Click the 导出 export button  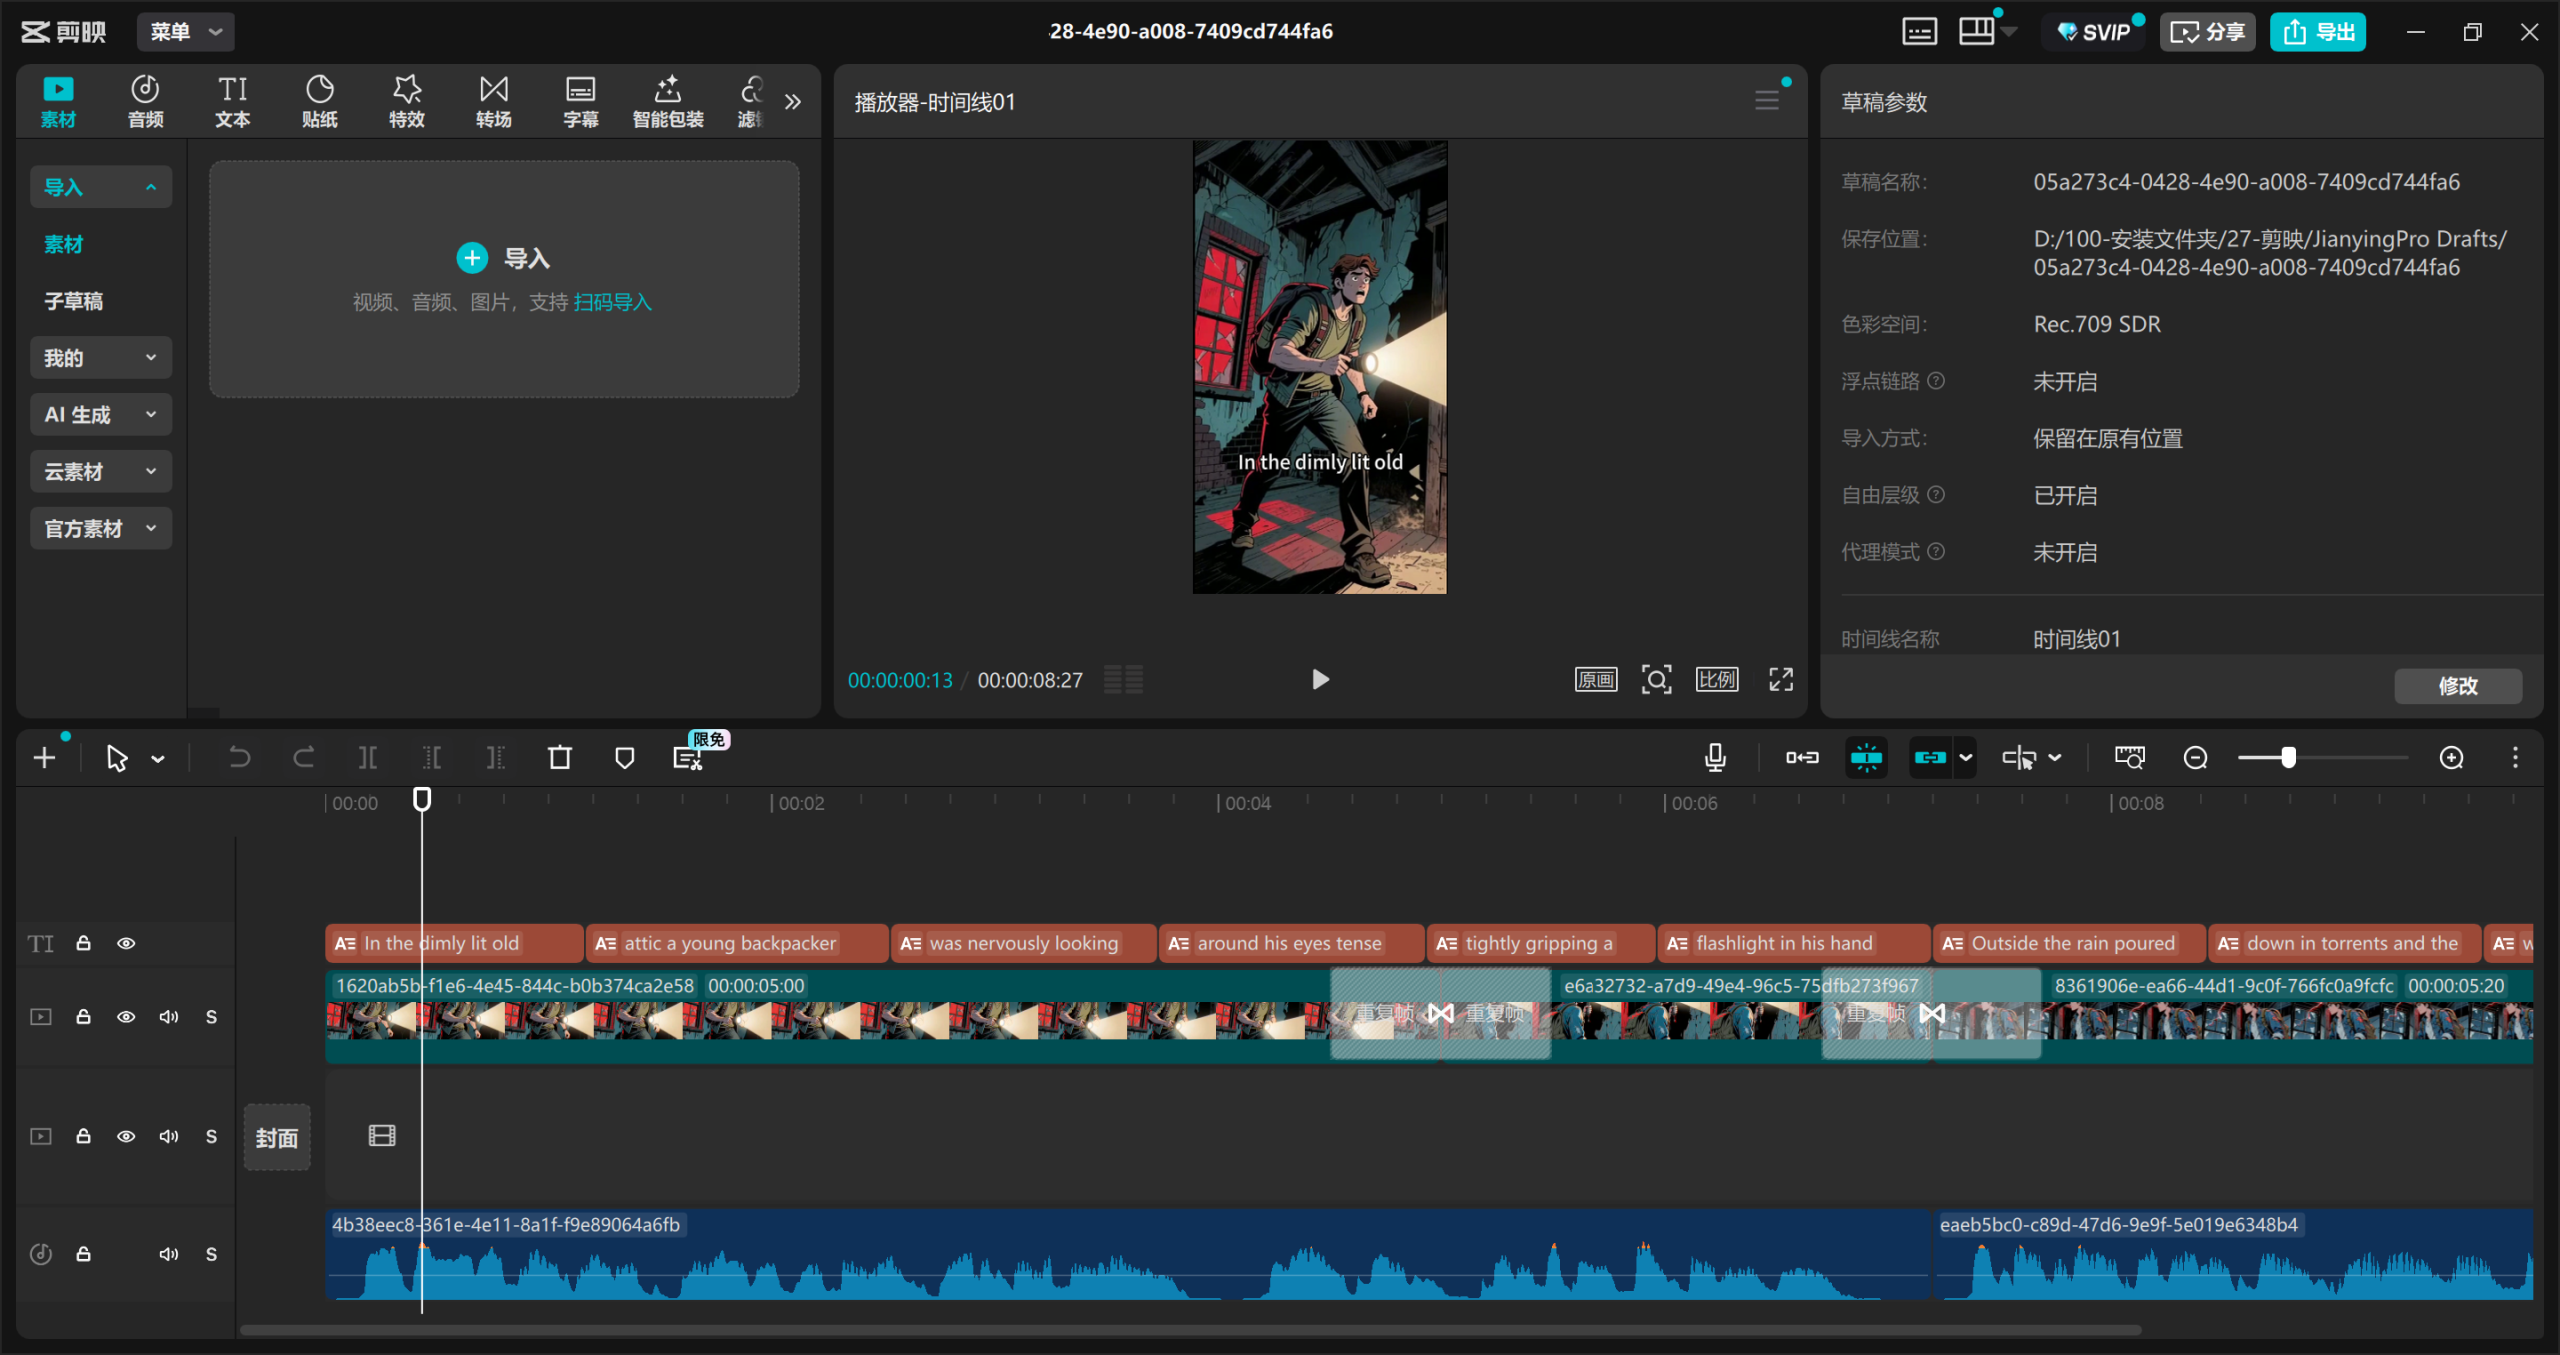[2318, 32]
